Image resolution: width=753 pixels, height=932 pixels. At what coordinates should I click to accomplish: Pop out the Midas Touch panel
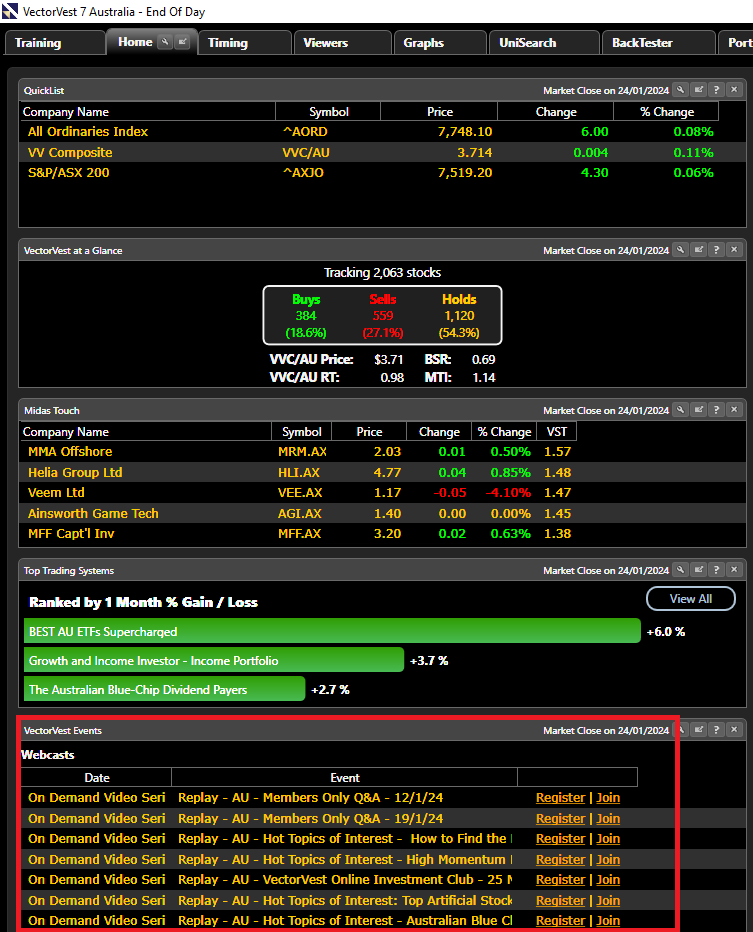699,410
